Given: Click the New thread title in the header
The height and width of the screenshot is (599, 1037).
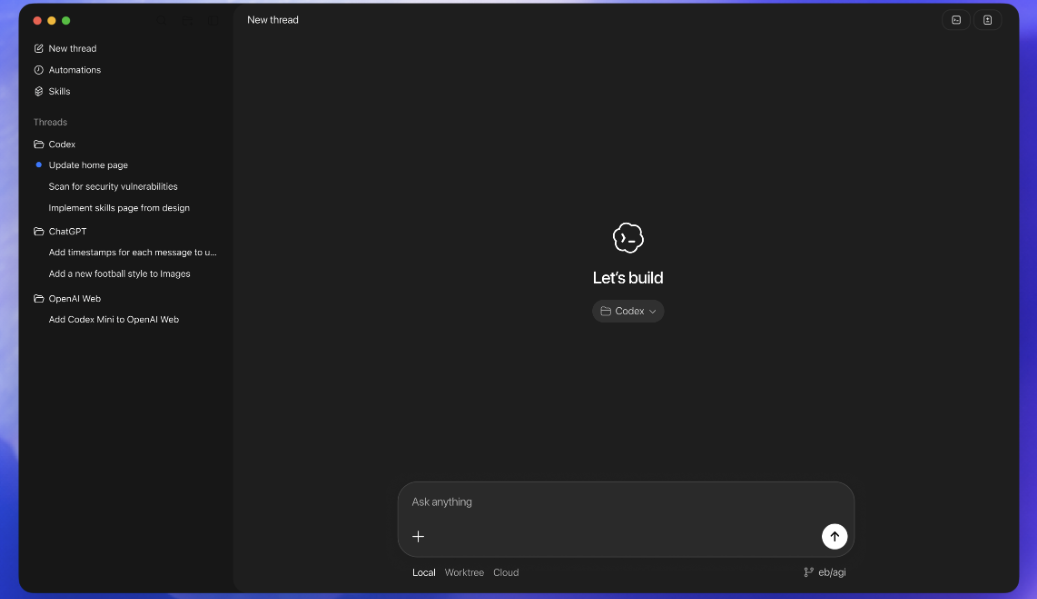Looking at the screenshot, I should 272,20.
